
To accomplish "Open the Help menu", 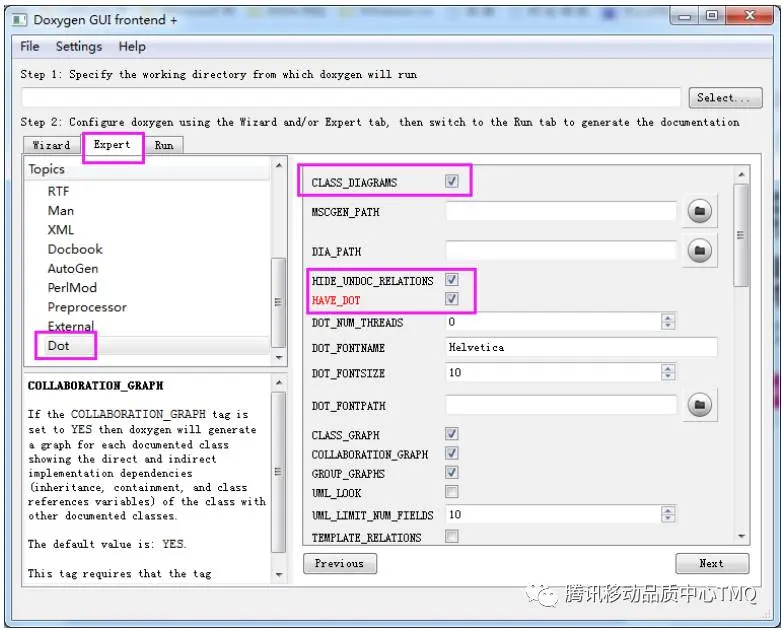I will click(132, 46).
